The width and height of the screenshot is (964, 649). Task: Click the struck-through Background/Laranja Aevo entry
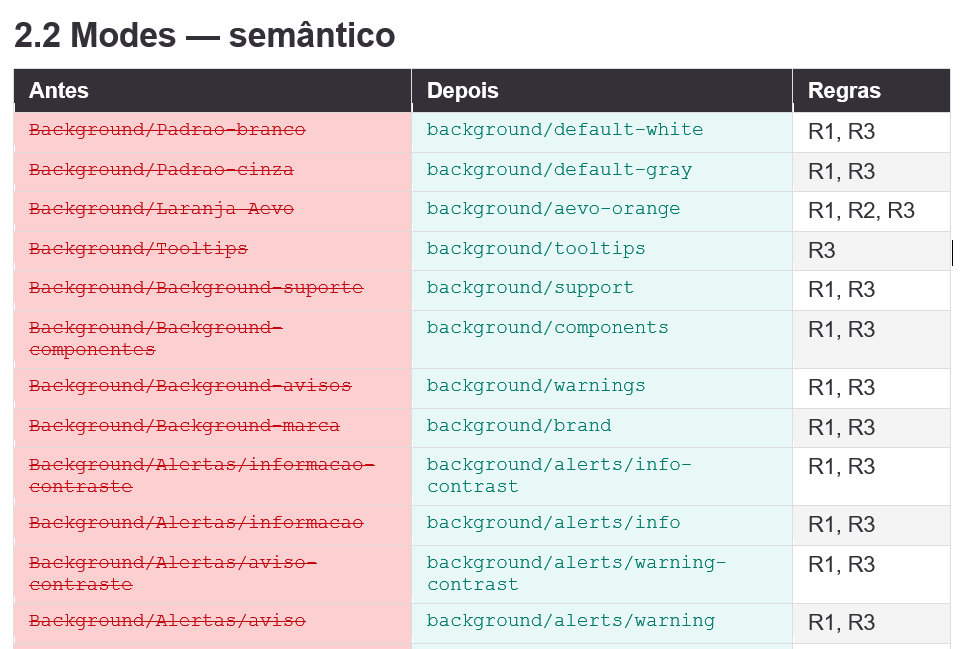click(161, 209)
